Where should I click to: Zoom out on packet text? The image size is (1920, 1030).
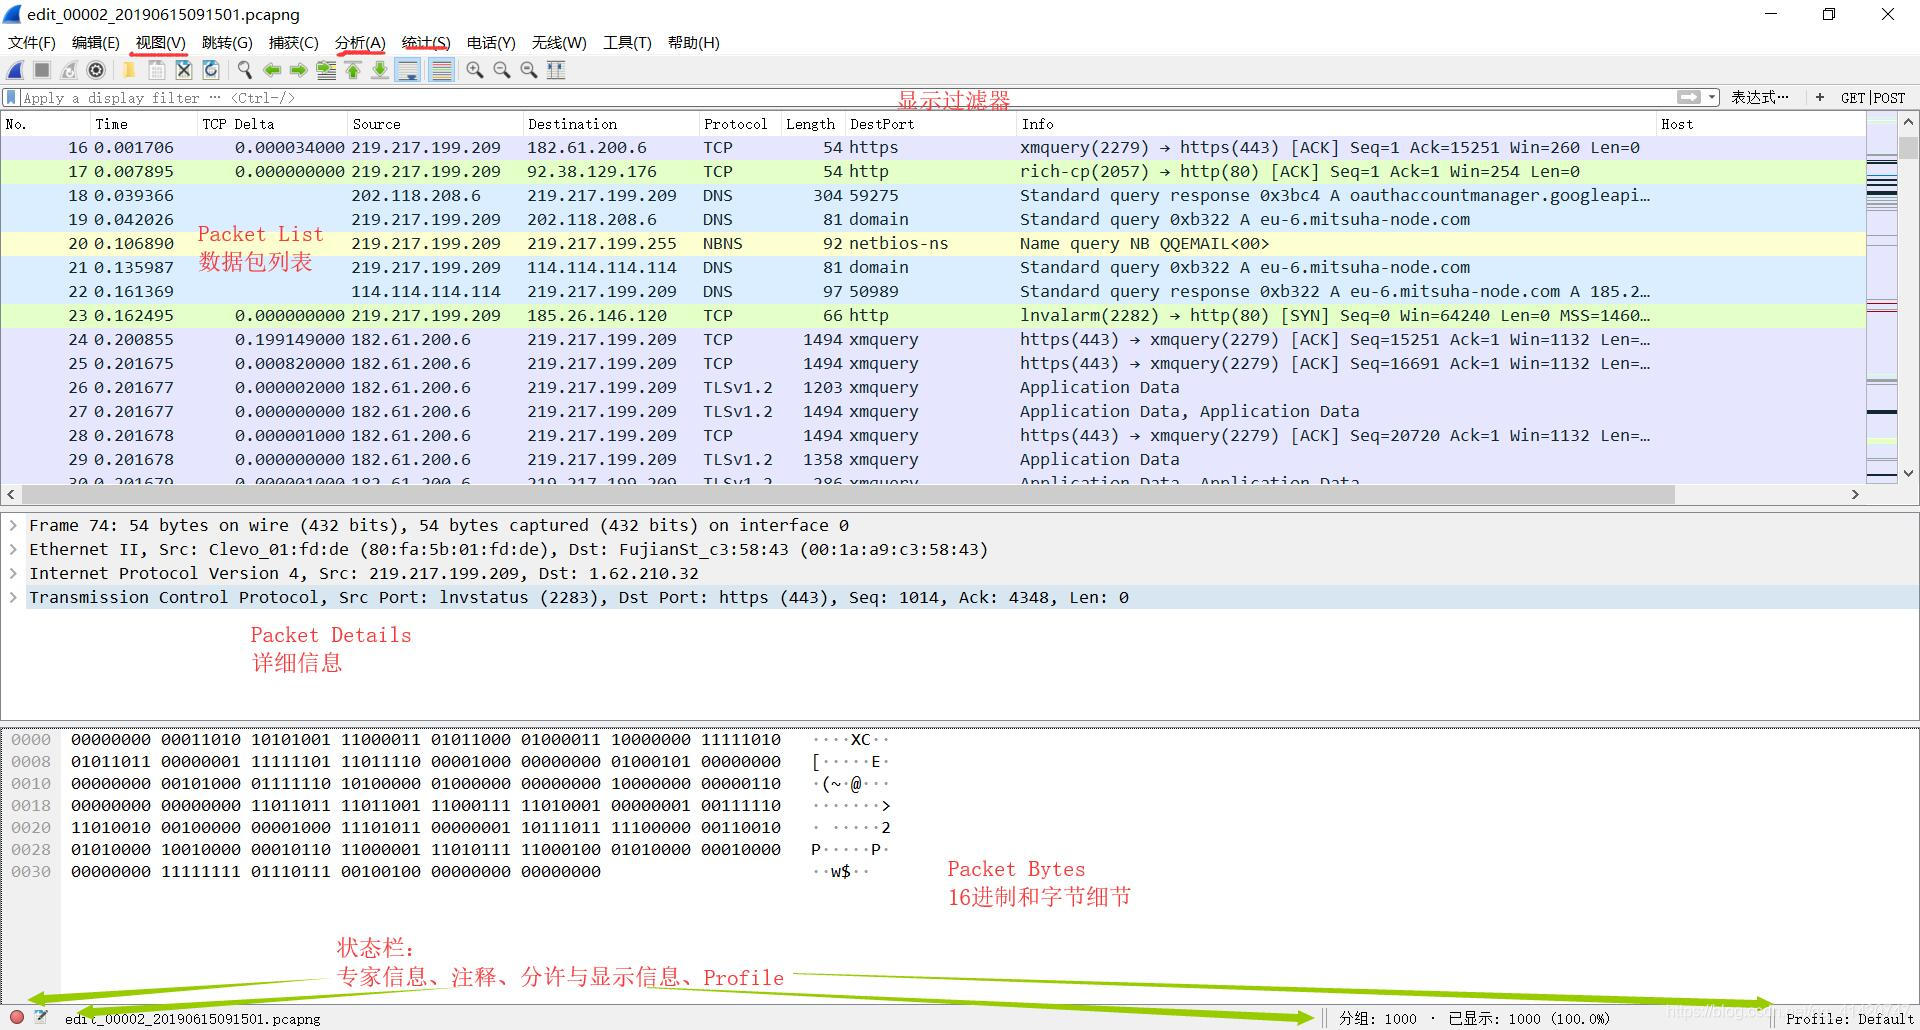[501, 70]
